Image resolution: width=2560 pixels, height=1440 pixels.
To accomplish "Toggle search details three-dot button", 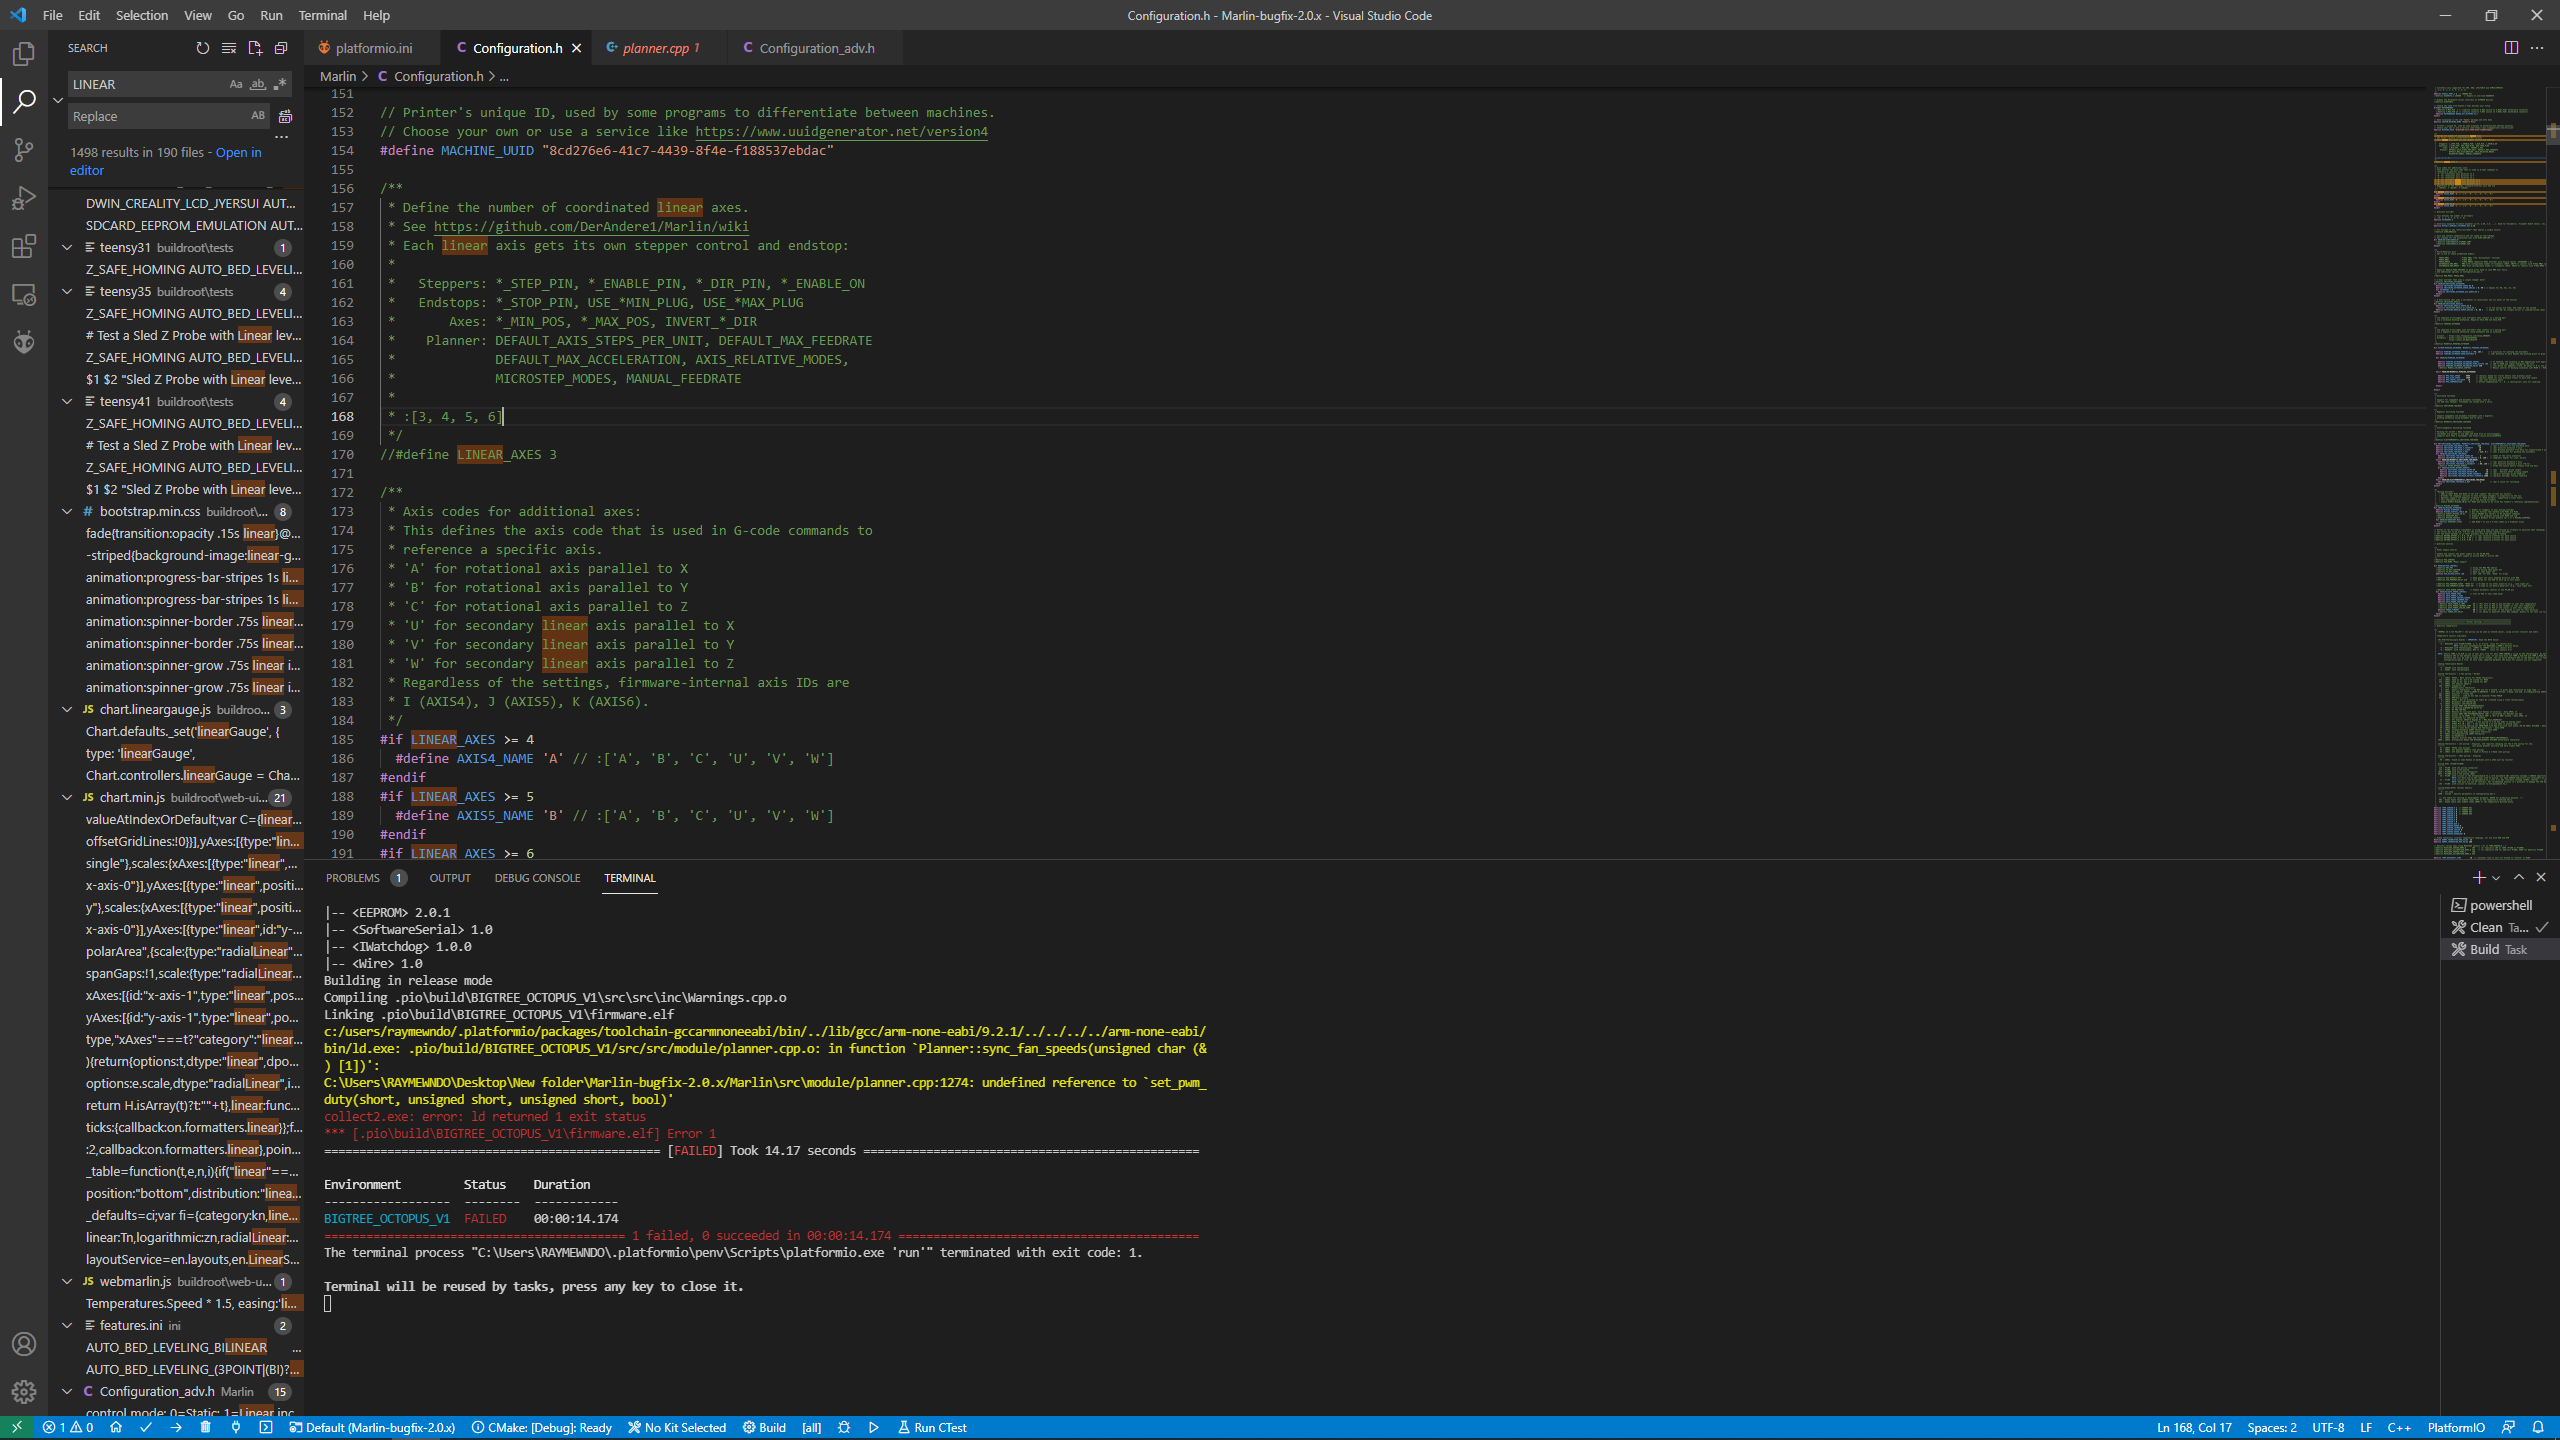I will click(x=282, y=137).
